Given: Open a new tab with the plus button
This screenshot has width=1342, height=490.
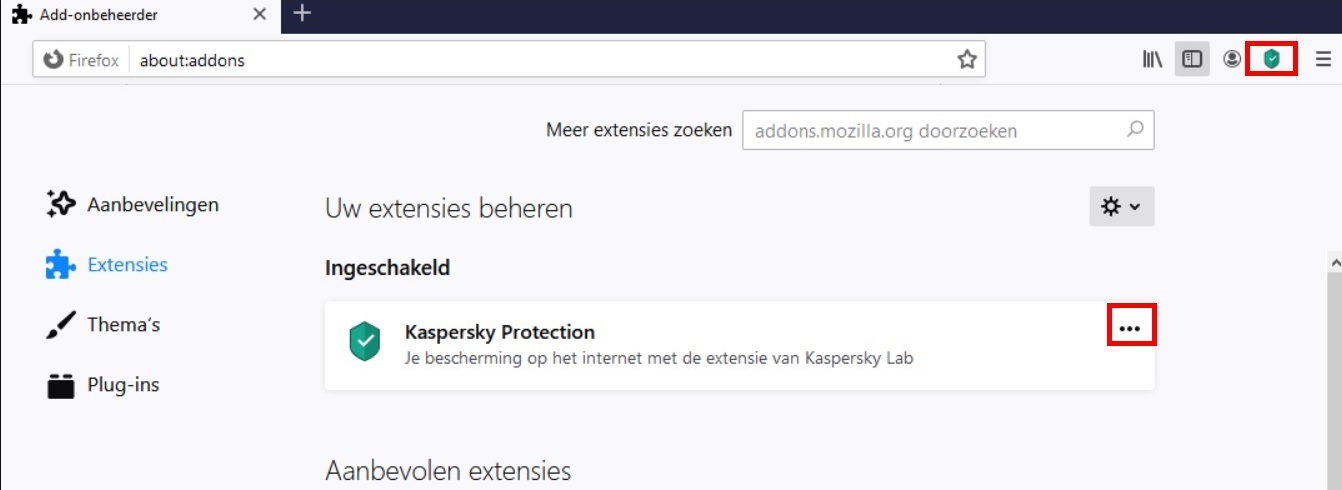Looking at the screenshot, I should [x=302, y=13].
